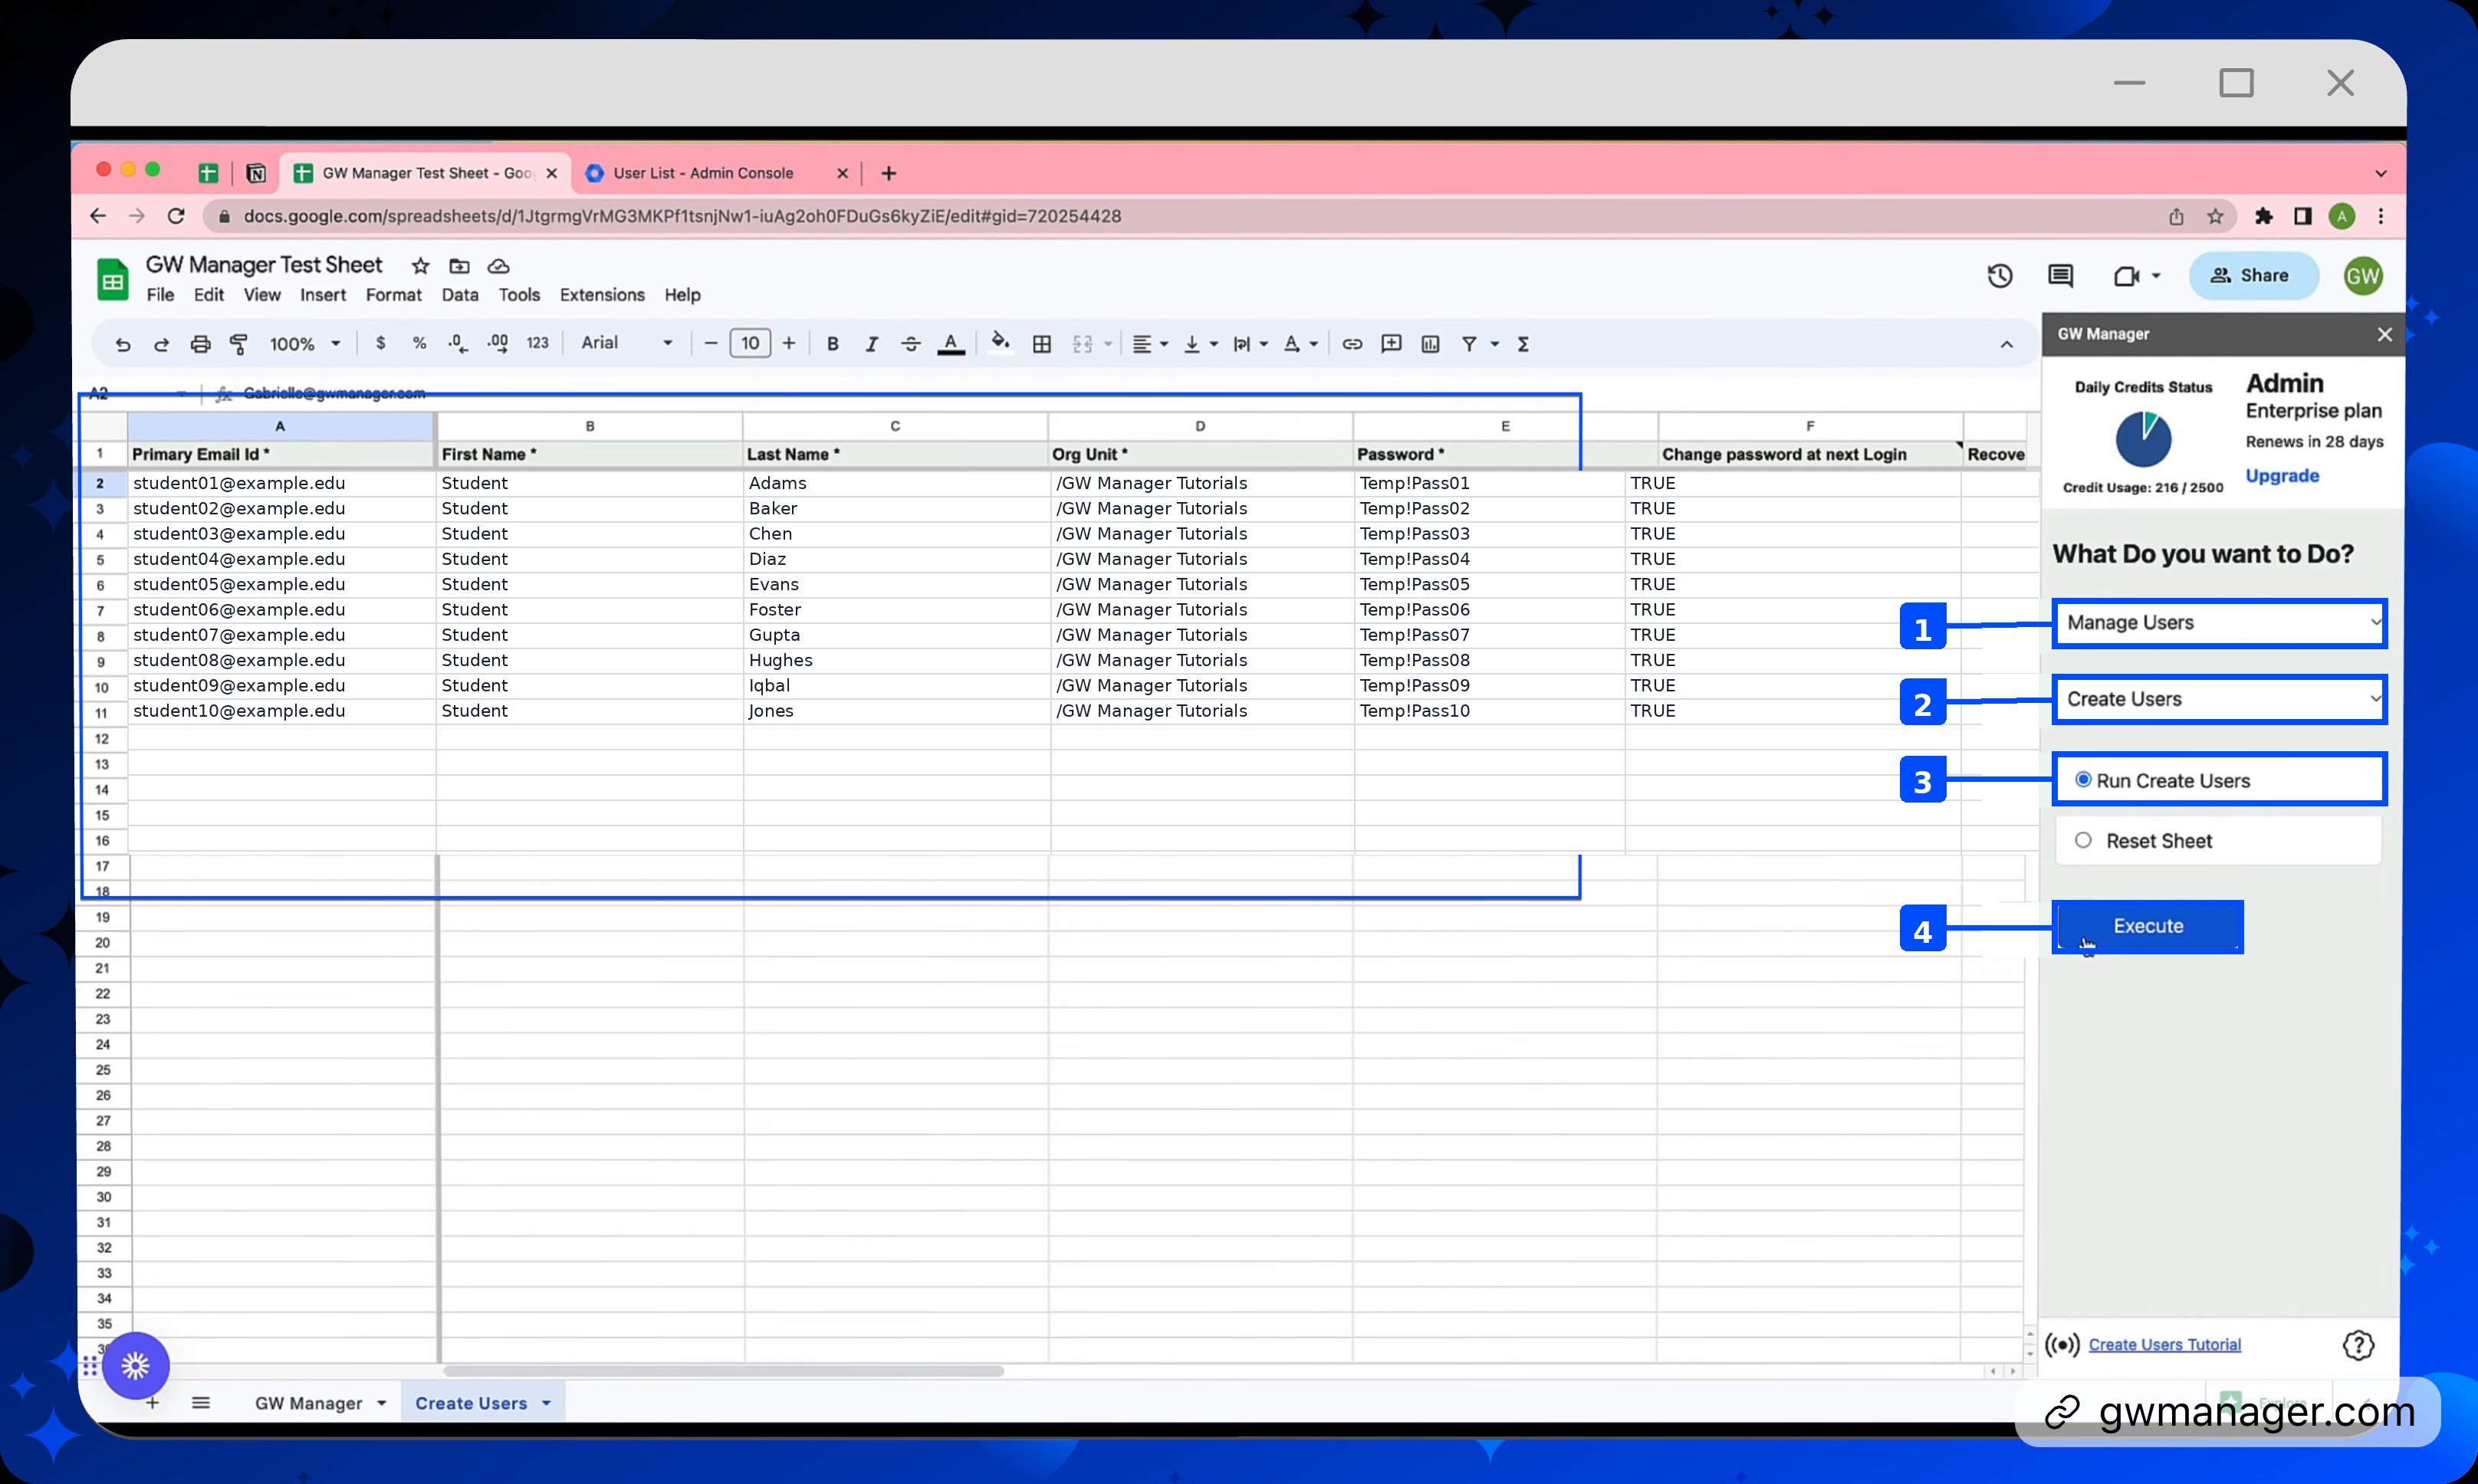Open the 100% zoom dropdown
Image resolution: width=2478 pixels, height=1484 pixels.
tap(304, 344)
